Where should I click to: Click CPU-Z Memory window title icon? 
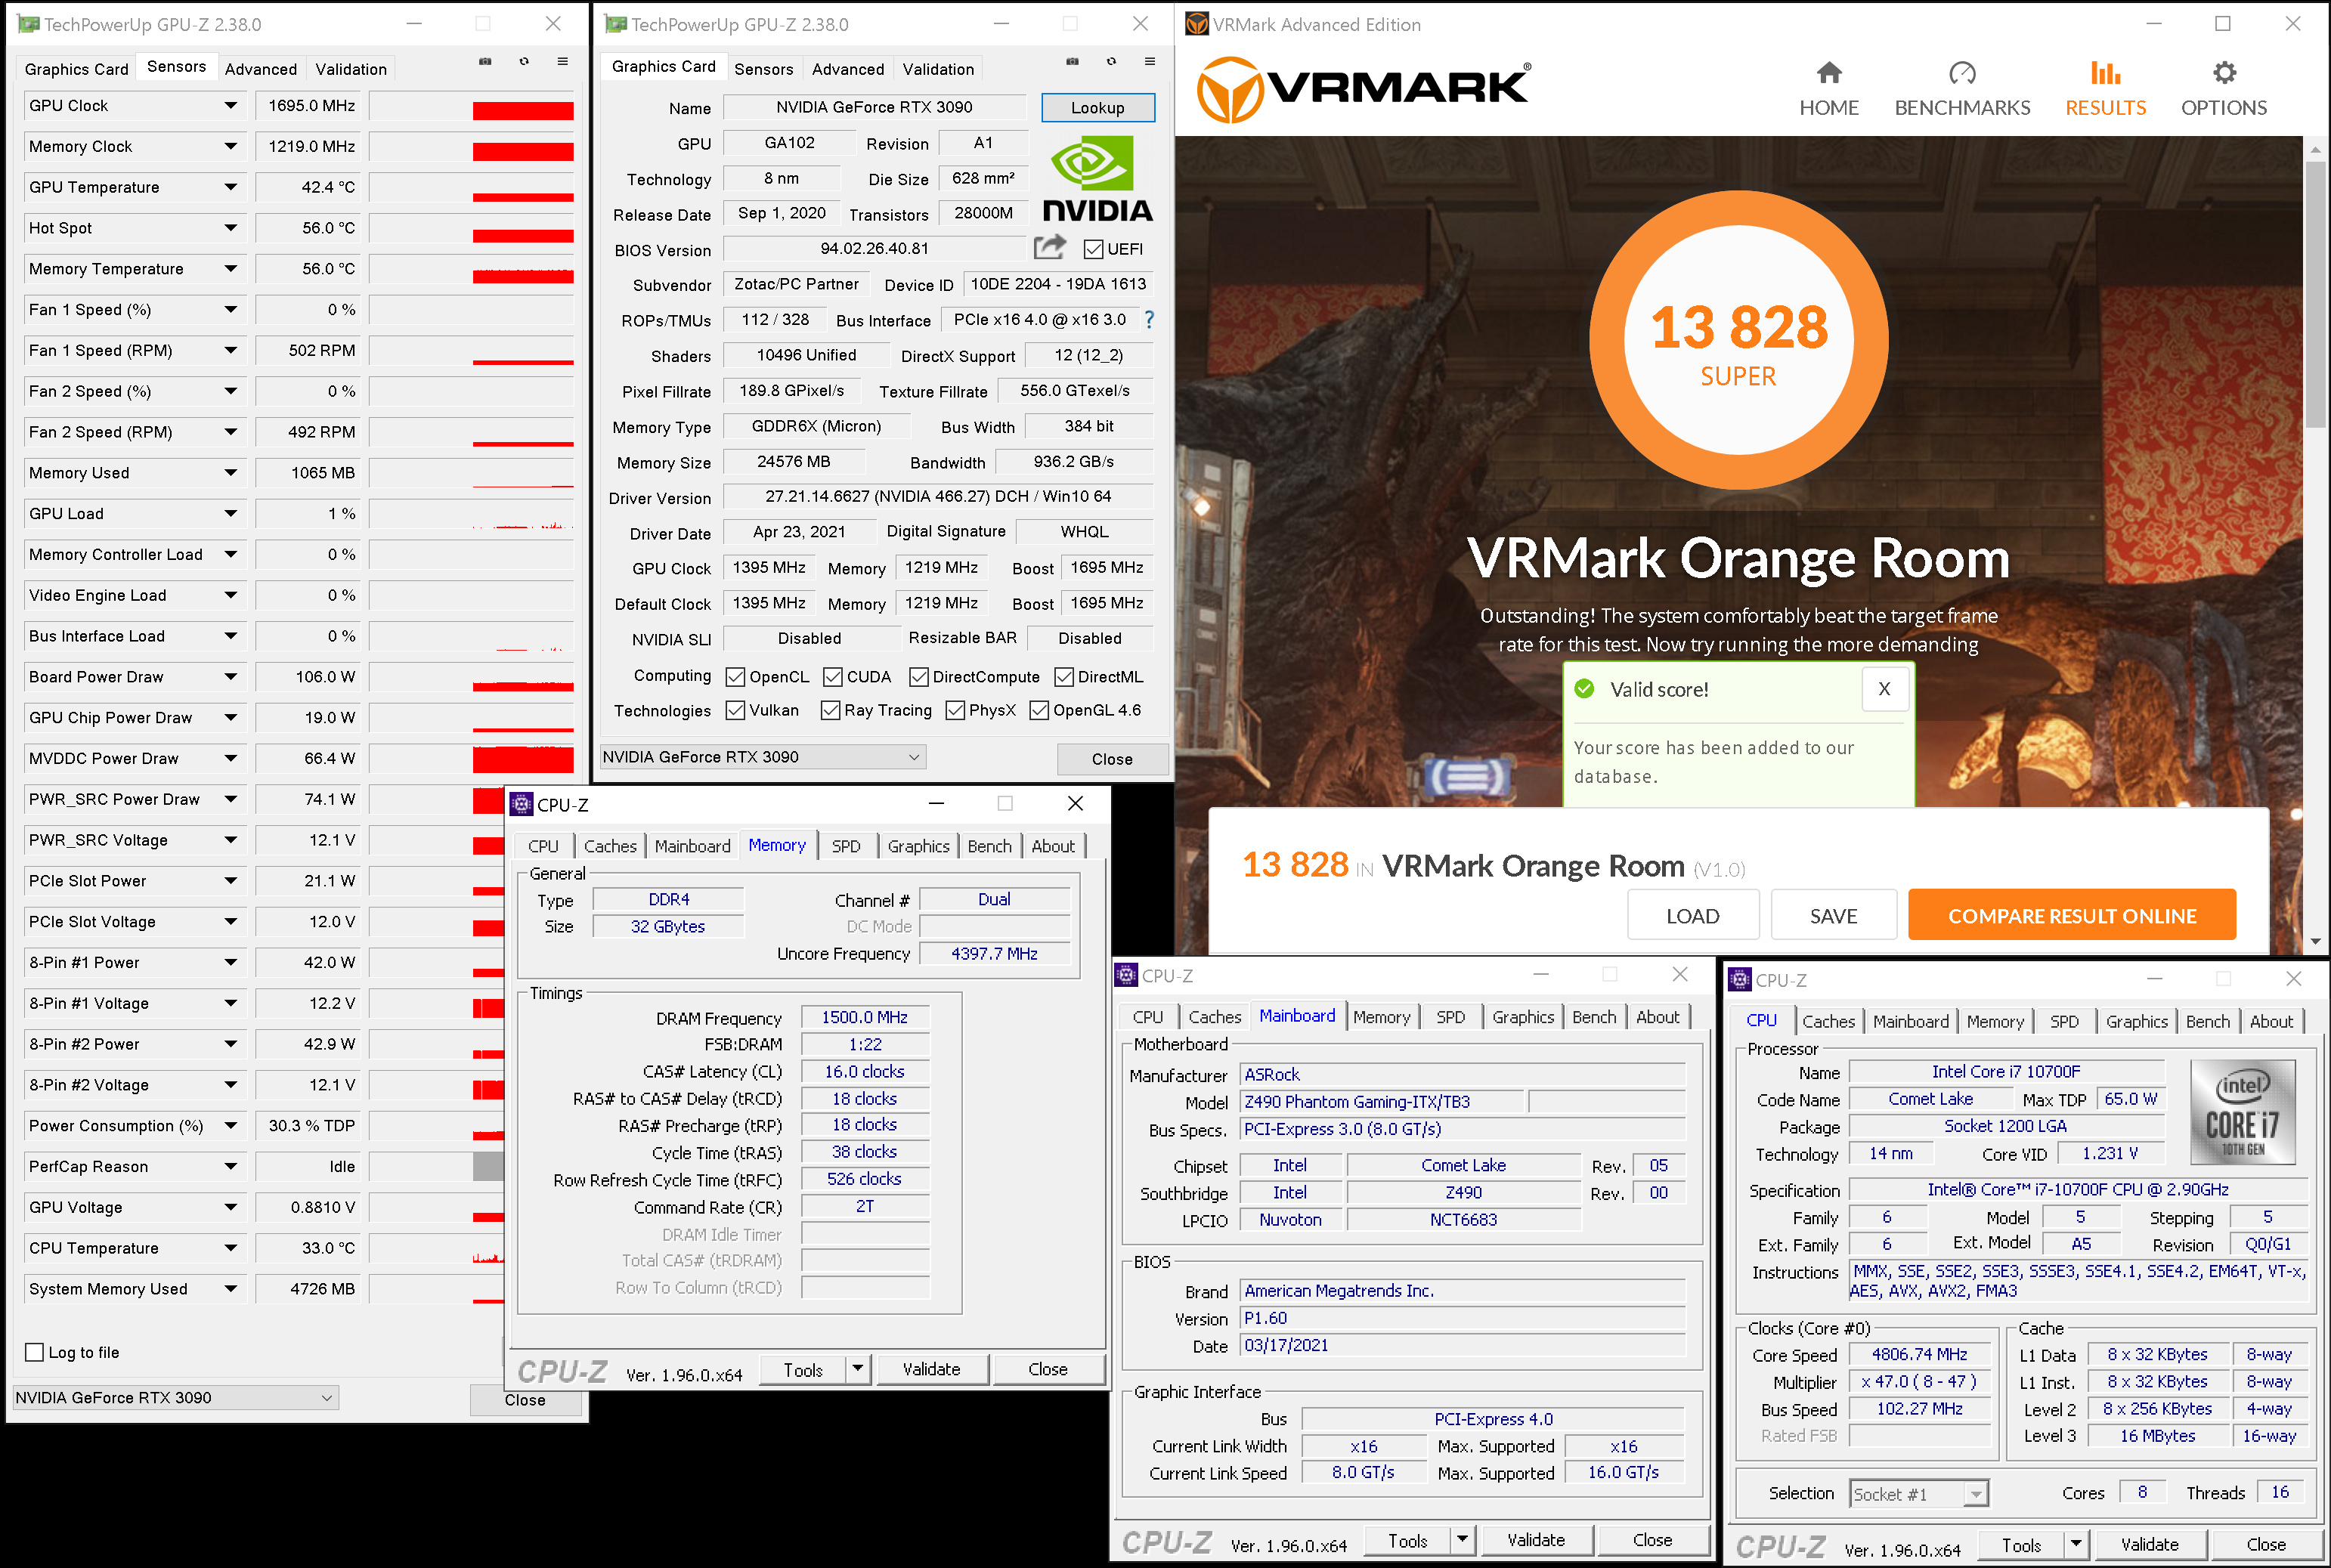click(x=521, y=804)
